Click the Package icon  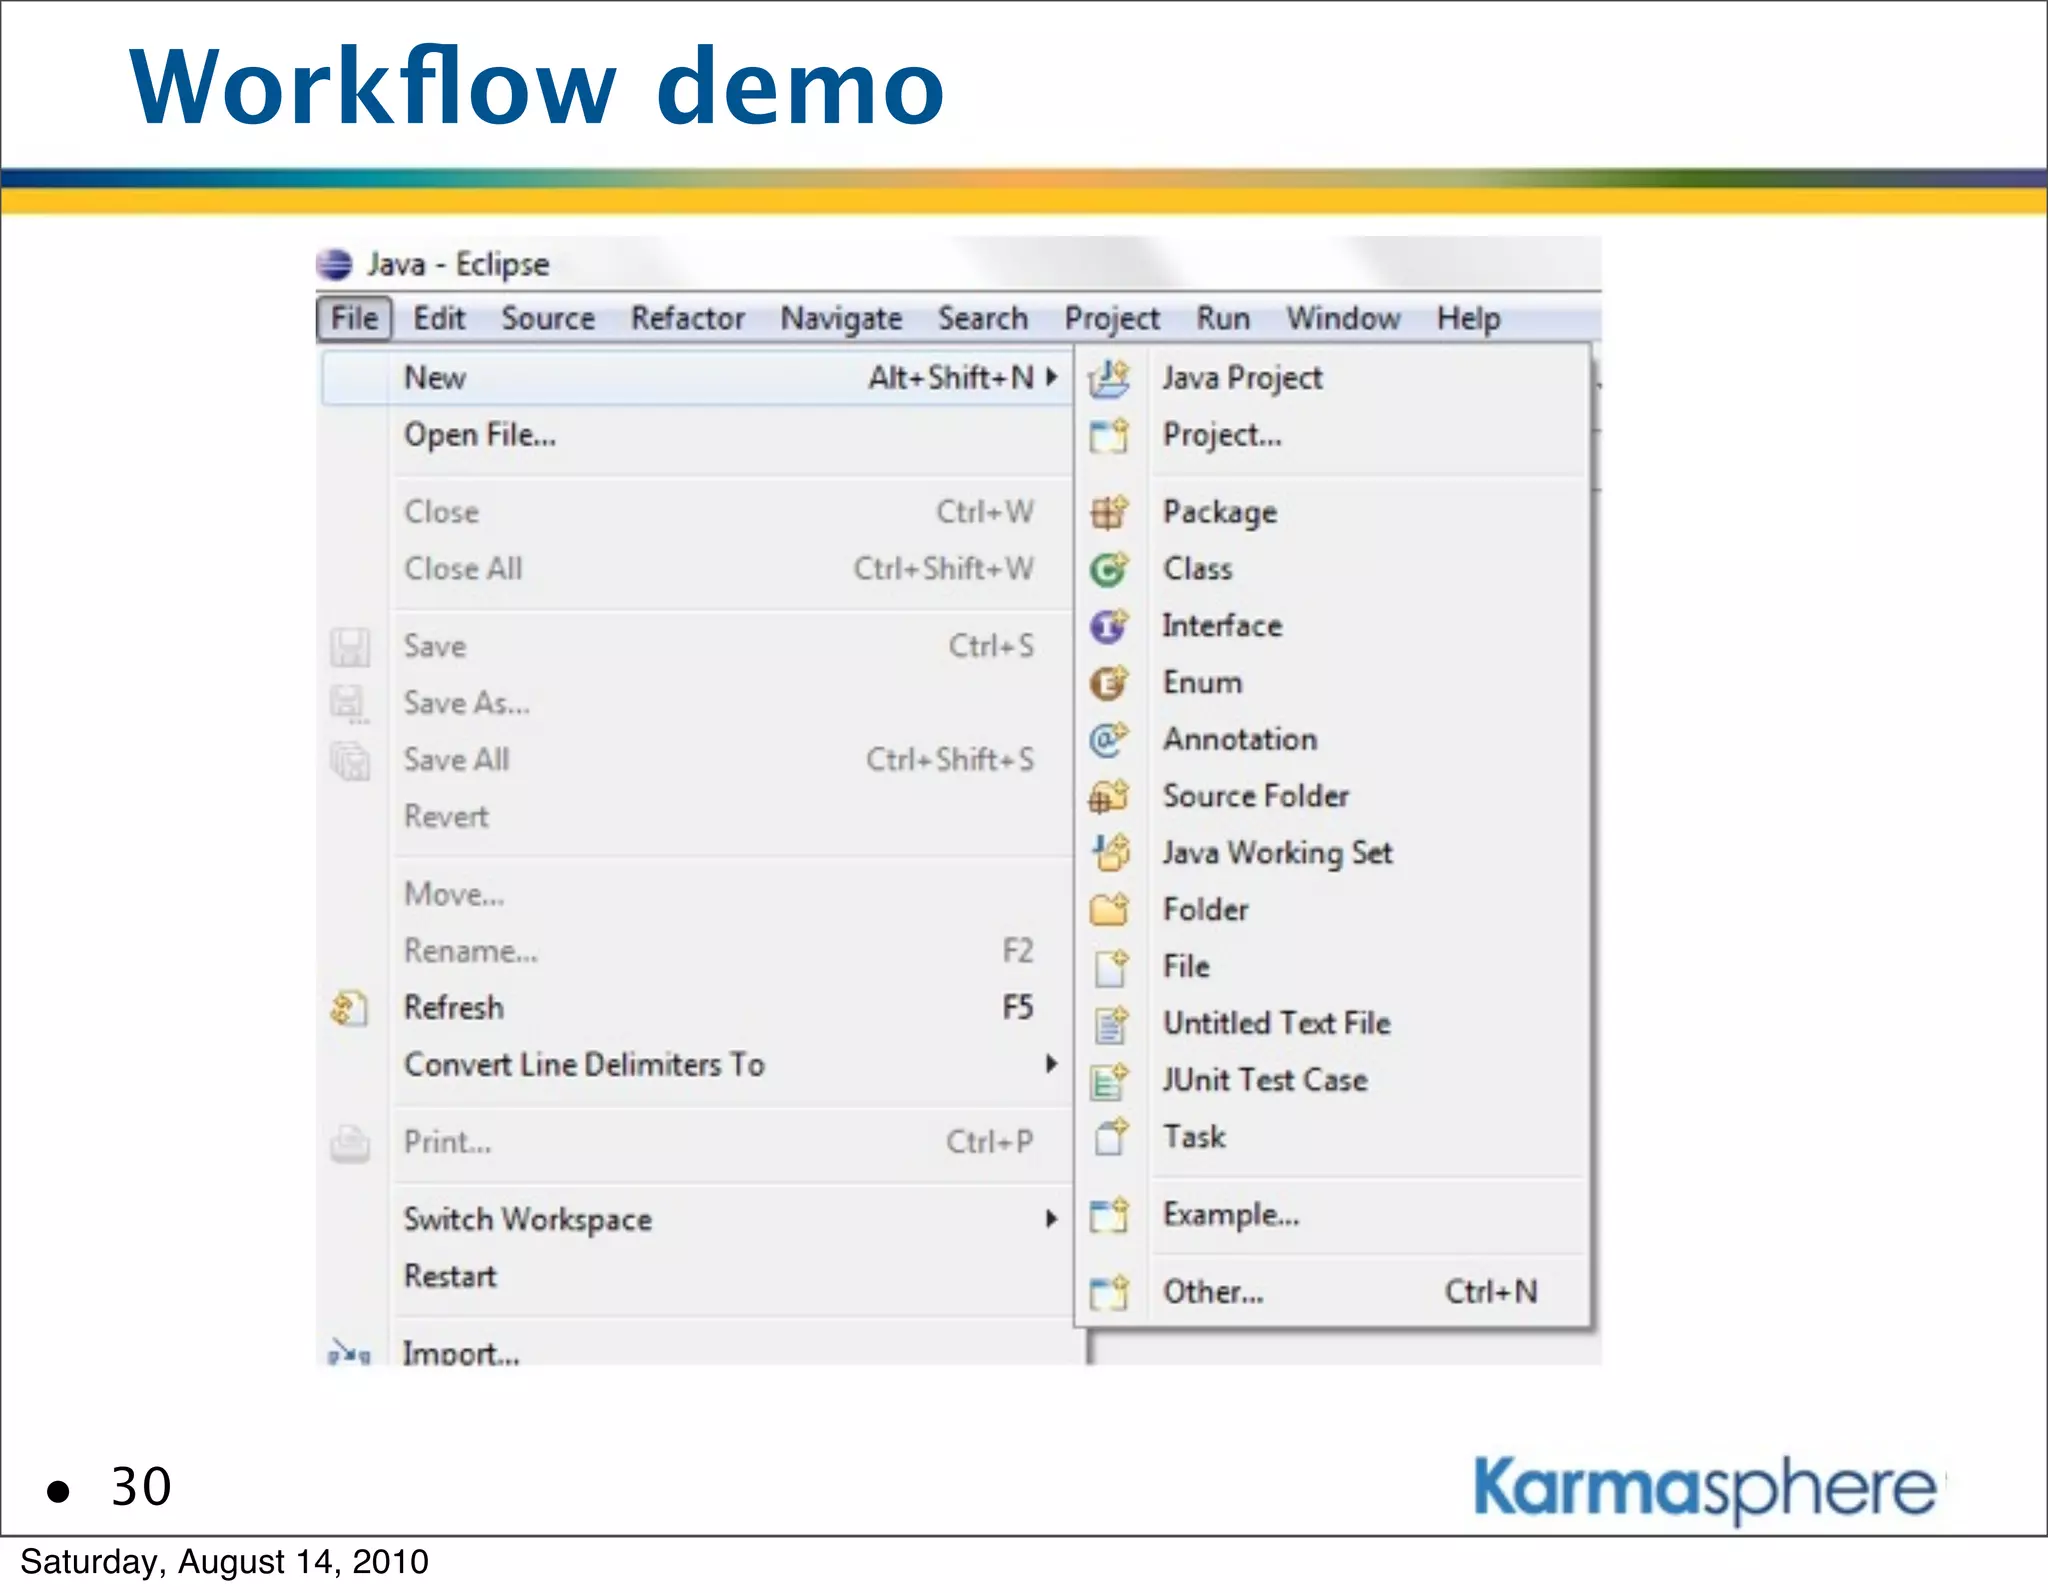pos(1109,512)
